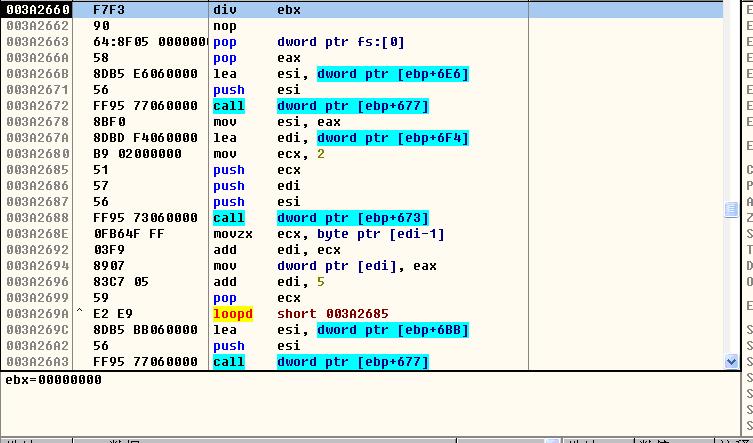This screenshot has height=443, width=753.
Task: Click the disassembly scrollbar down arrow
Action: click(731, 361)
